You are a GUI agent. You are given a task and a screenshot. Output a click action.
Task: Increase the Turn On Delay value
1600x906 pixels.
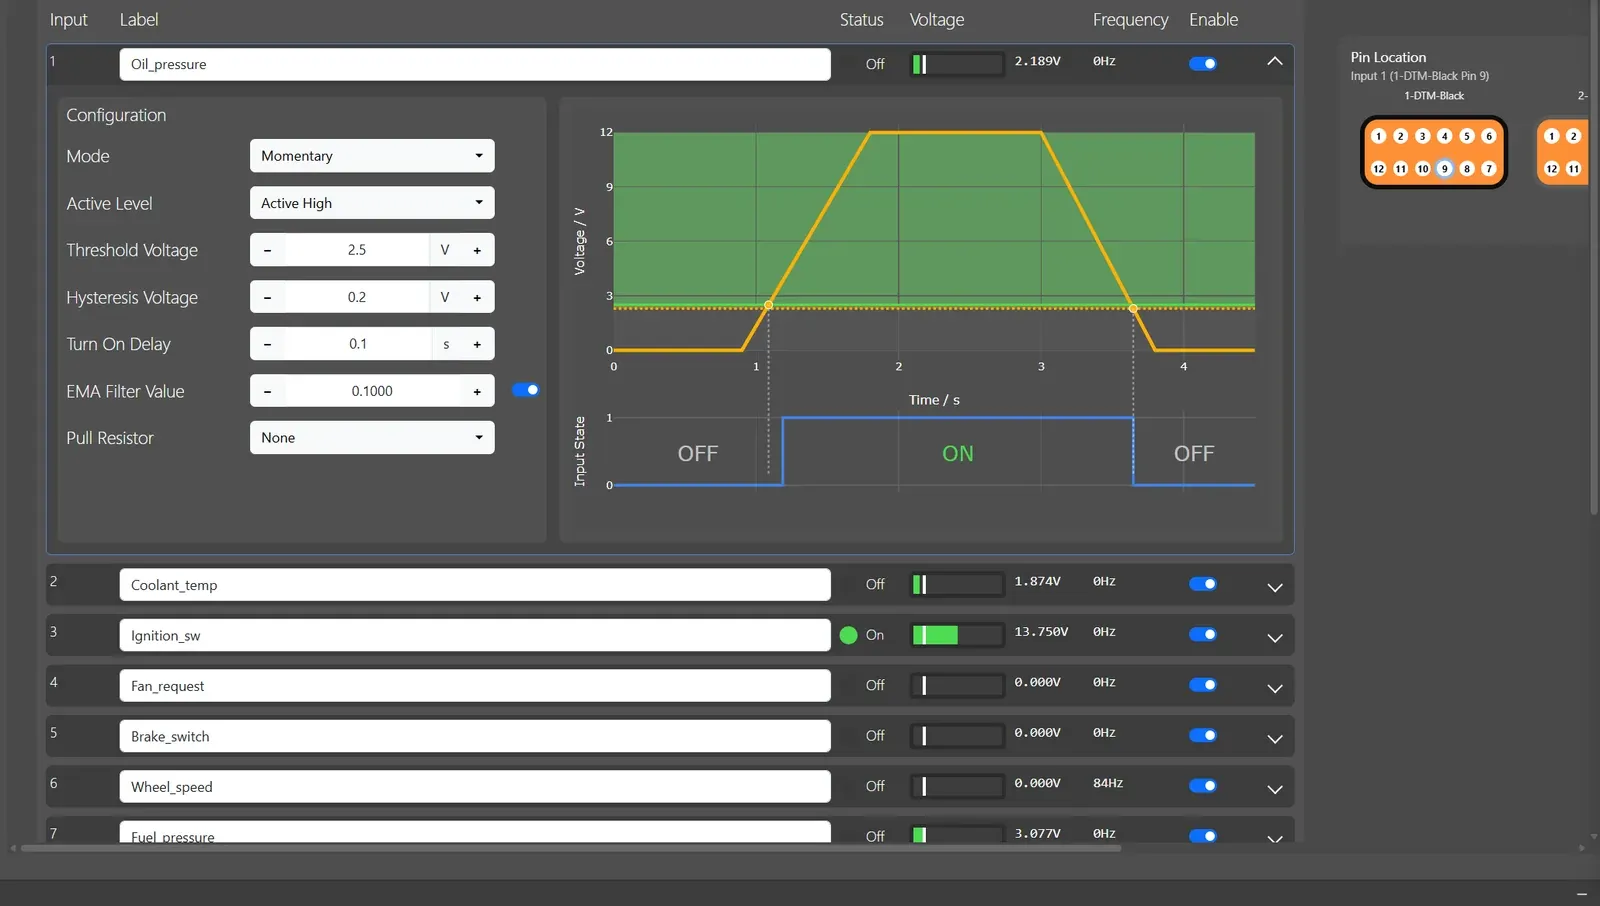point(477,344)
